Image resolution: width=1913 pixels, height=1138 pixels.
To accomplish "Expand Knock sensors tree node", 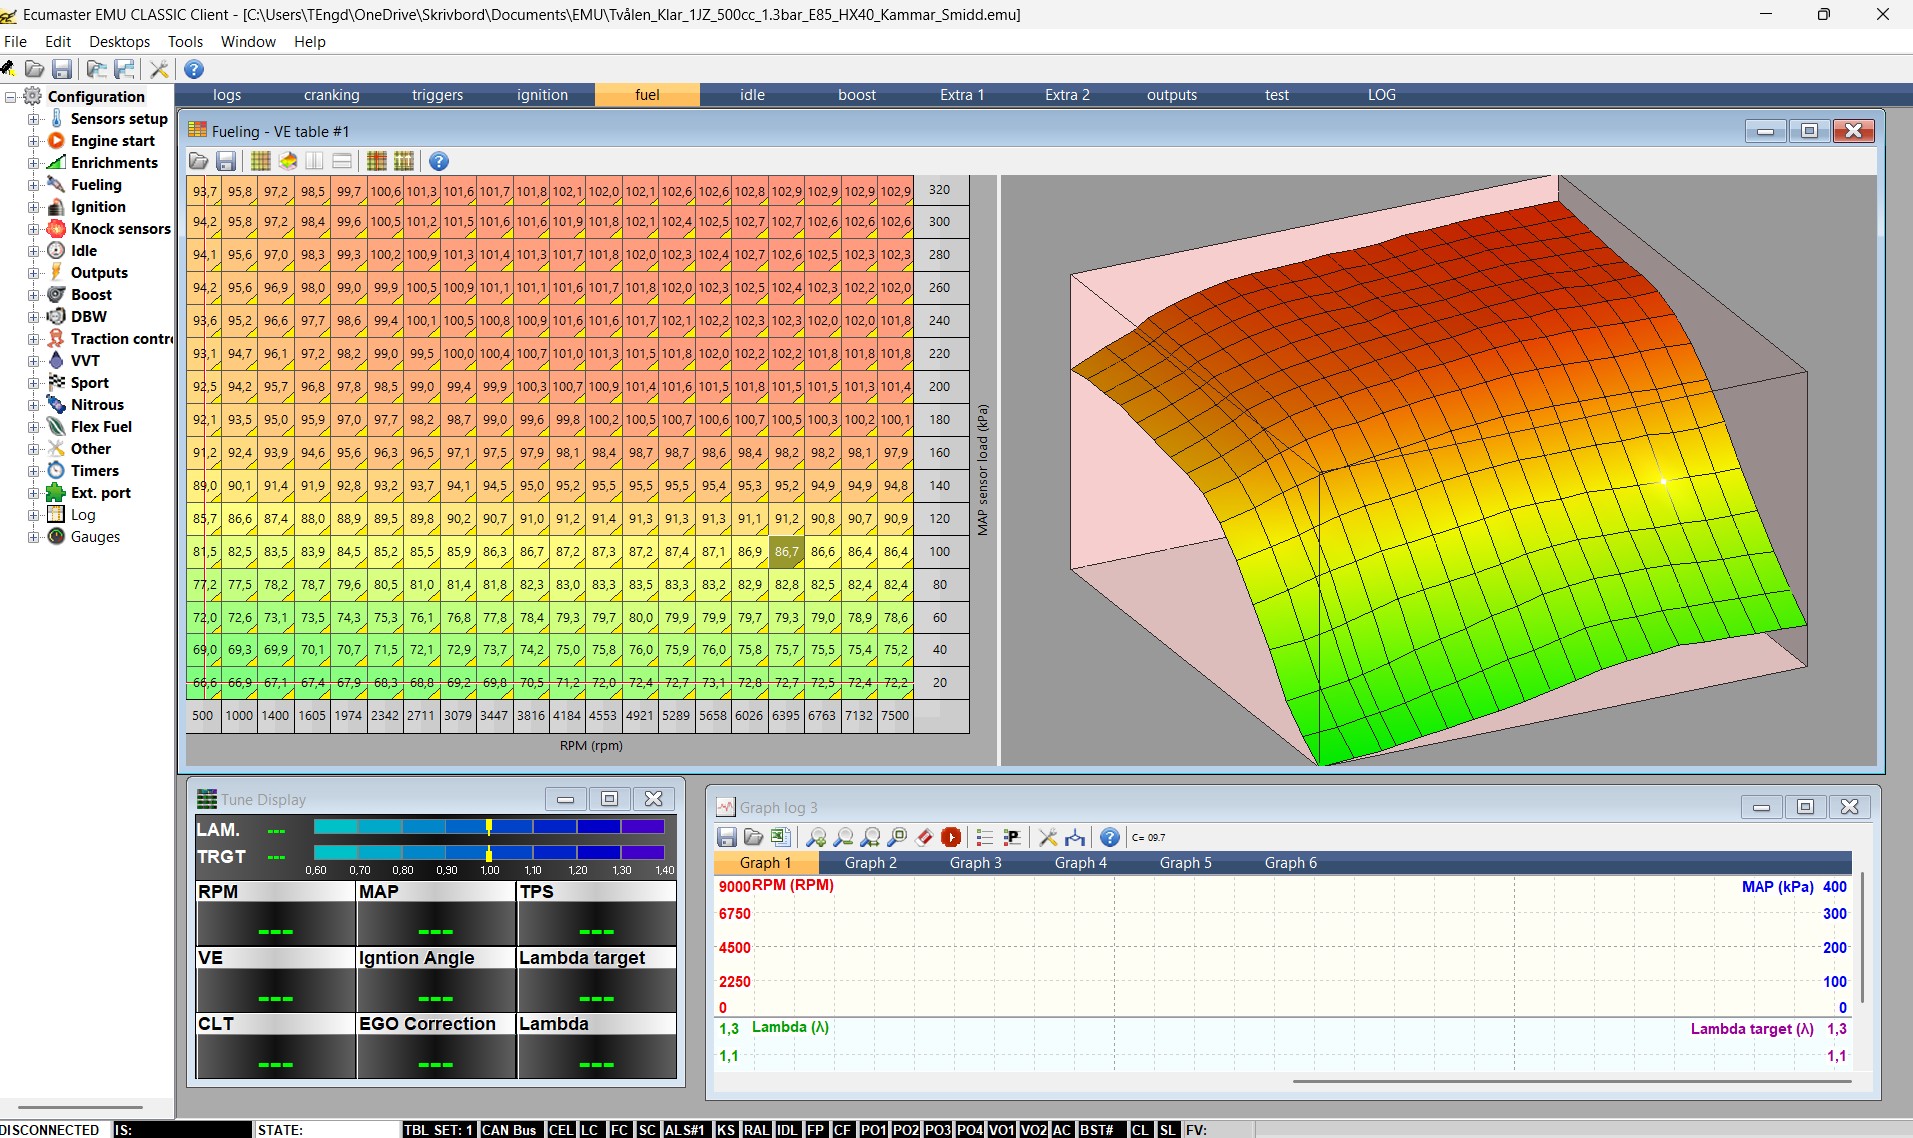I will click(33, 229).
